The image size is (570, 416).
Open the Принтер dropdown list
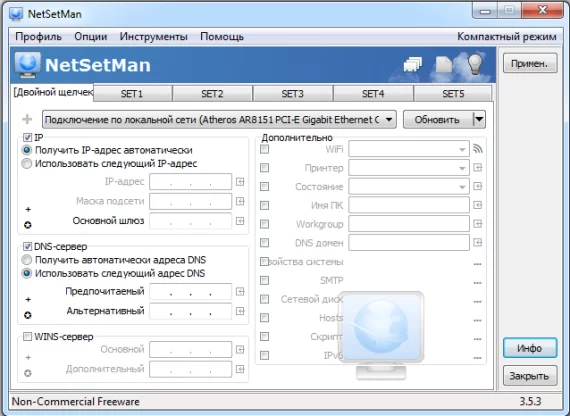click(x=462, y=168)
